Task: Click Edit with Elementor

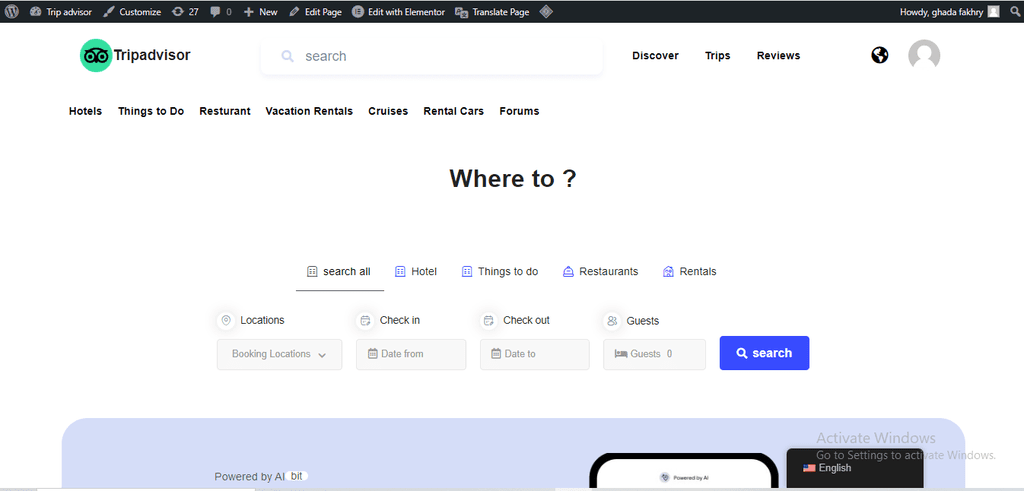Action: pos(398,12)
